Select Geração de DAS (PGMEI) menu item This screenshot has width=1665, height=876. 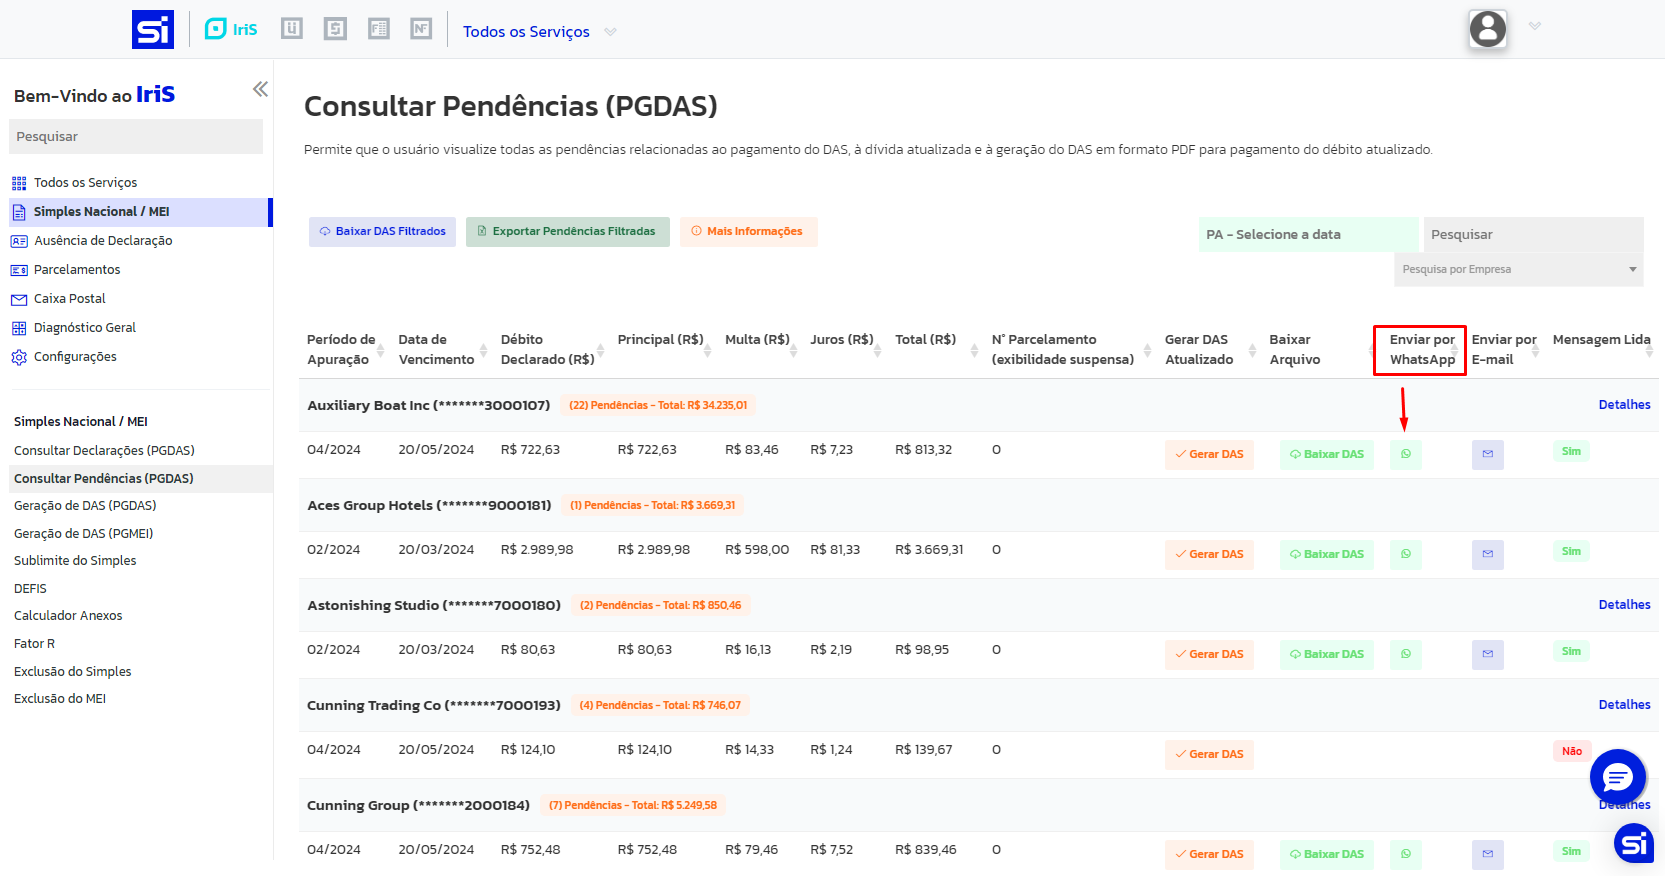(x=84, y=533)
